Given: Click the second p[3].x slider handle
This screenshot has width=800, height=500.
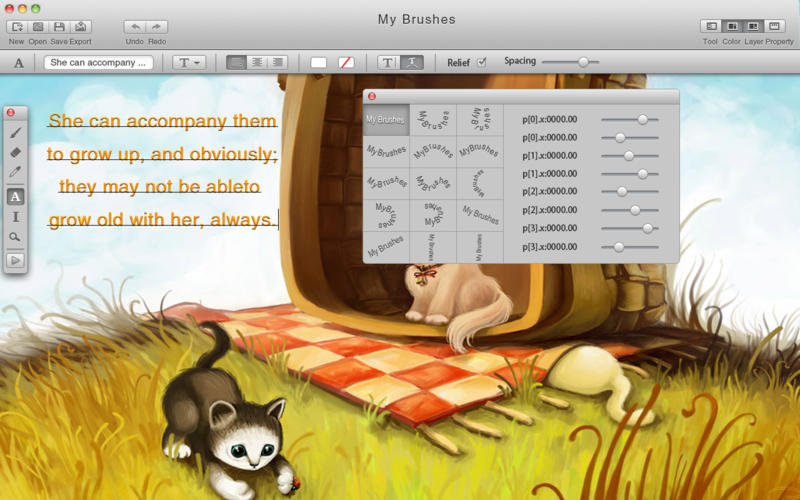Looking at the screenshot, I should [618, 247].
